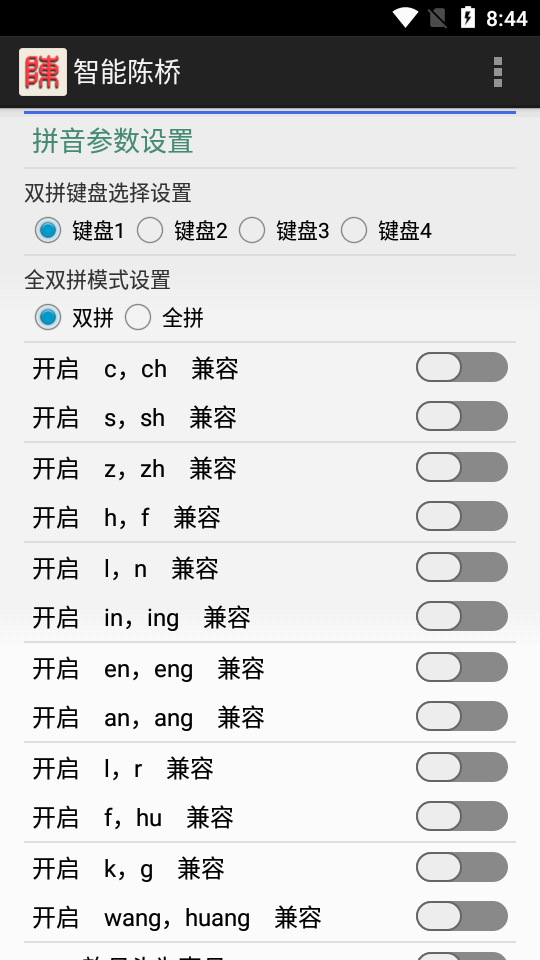Toggle wang, huang compatibility switch
Image resolution: width=540 pixels, height=960 pixels.
462,917
